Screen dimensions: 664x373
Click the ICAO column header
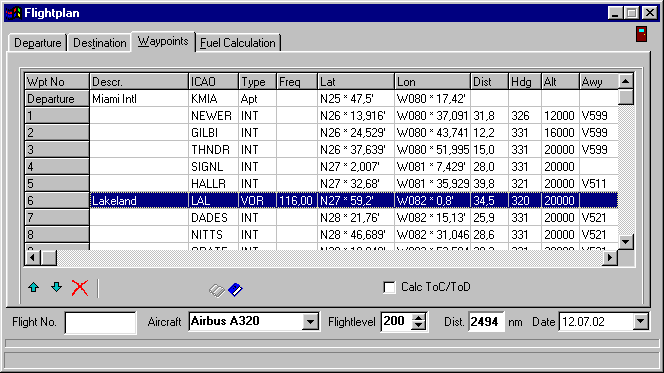pyautogui.click(x=213, y=82)
